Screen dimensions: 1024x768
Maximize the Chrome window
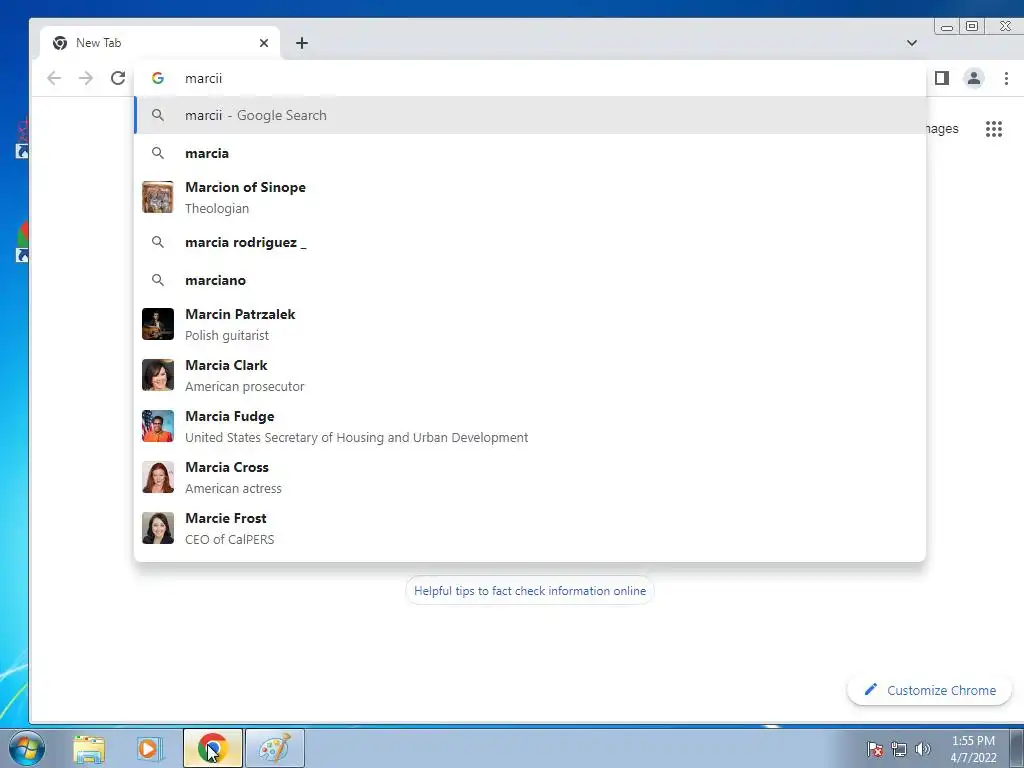tap(972, 27)
